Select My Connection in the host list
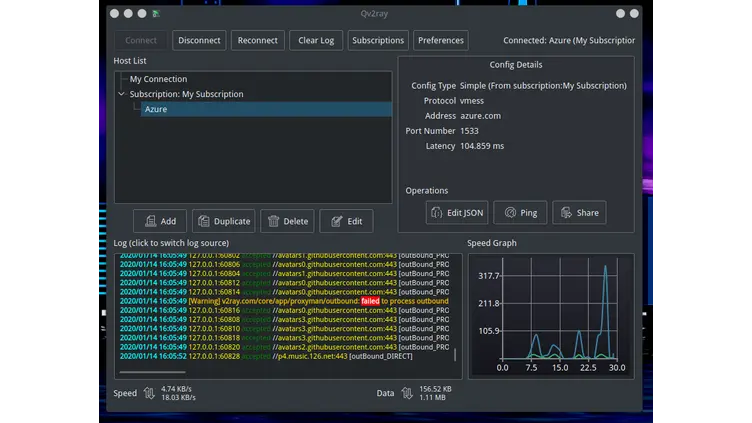The height and width of the screenshot is (423, 752). click(x=158, y=79)
